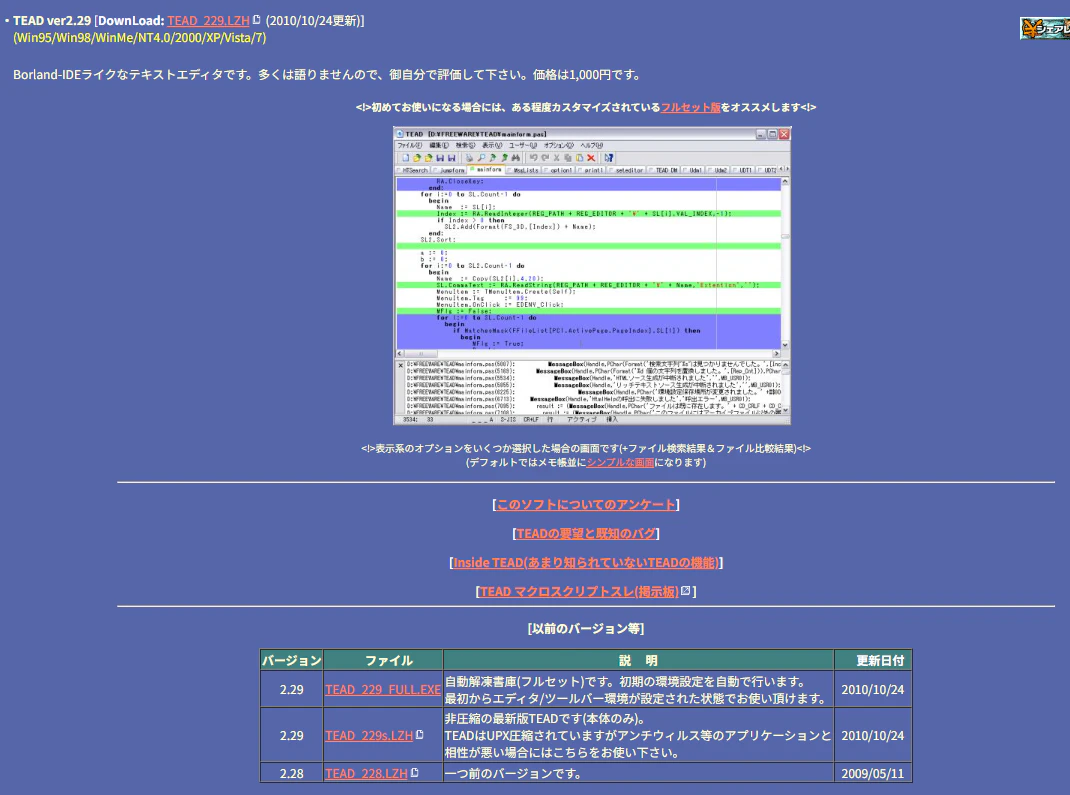Open TEADの要望と既知のバグ link
The height and width of the screenshot is (795, 1070).
(x=585, y=534)
